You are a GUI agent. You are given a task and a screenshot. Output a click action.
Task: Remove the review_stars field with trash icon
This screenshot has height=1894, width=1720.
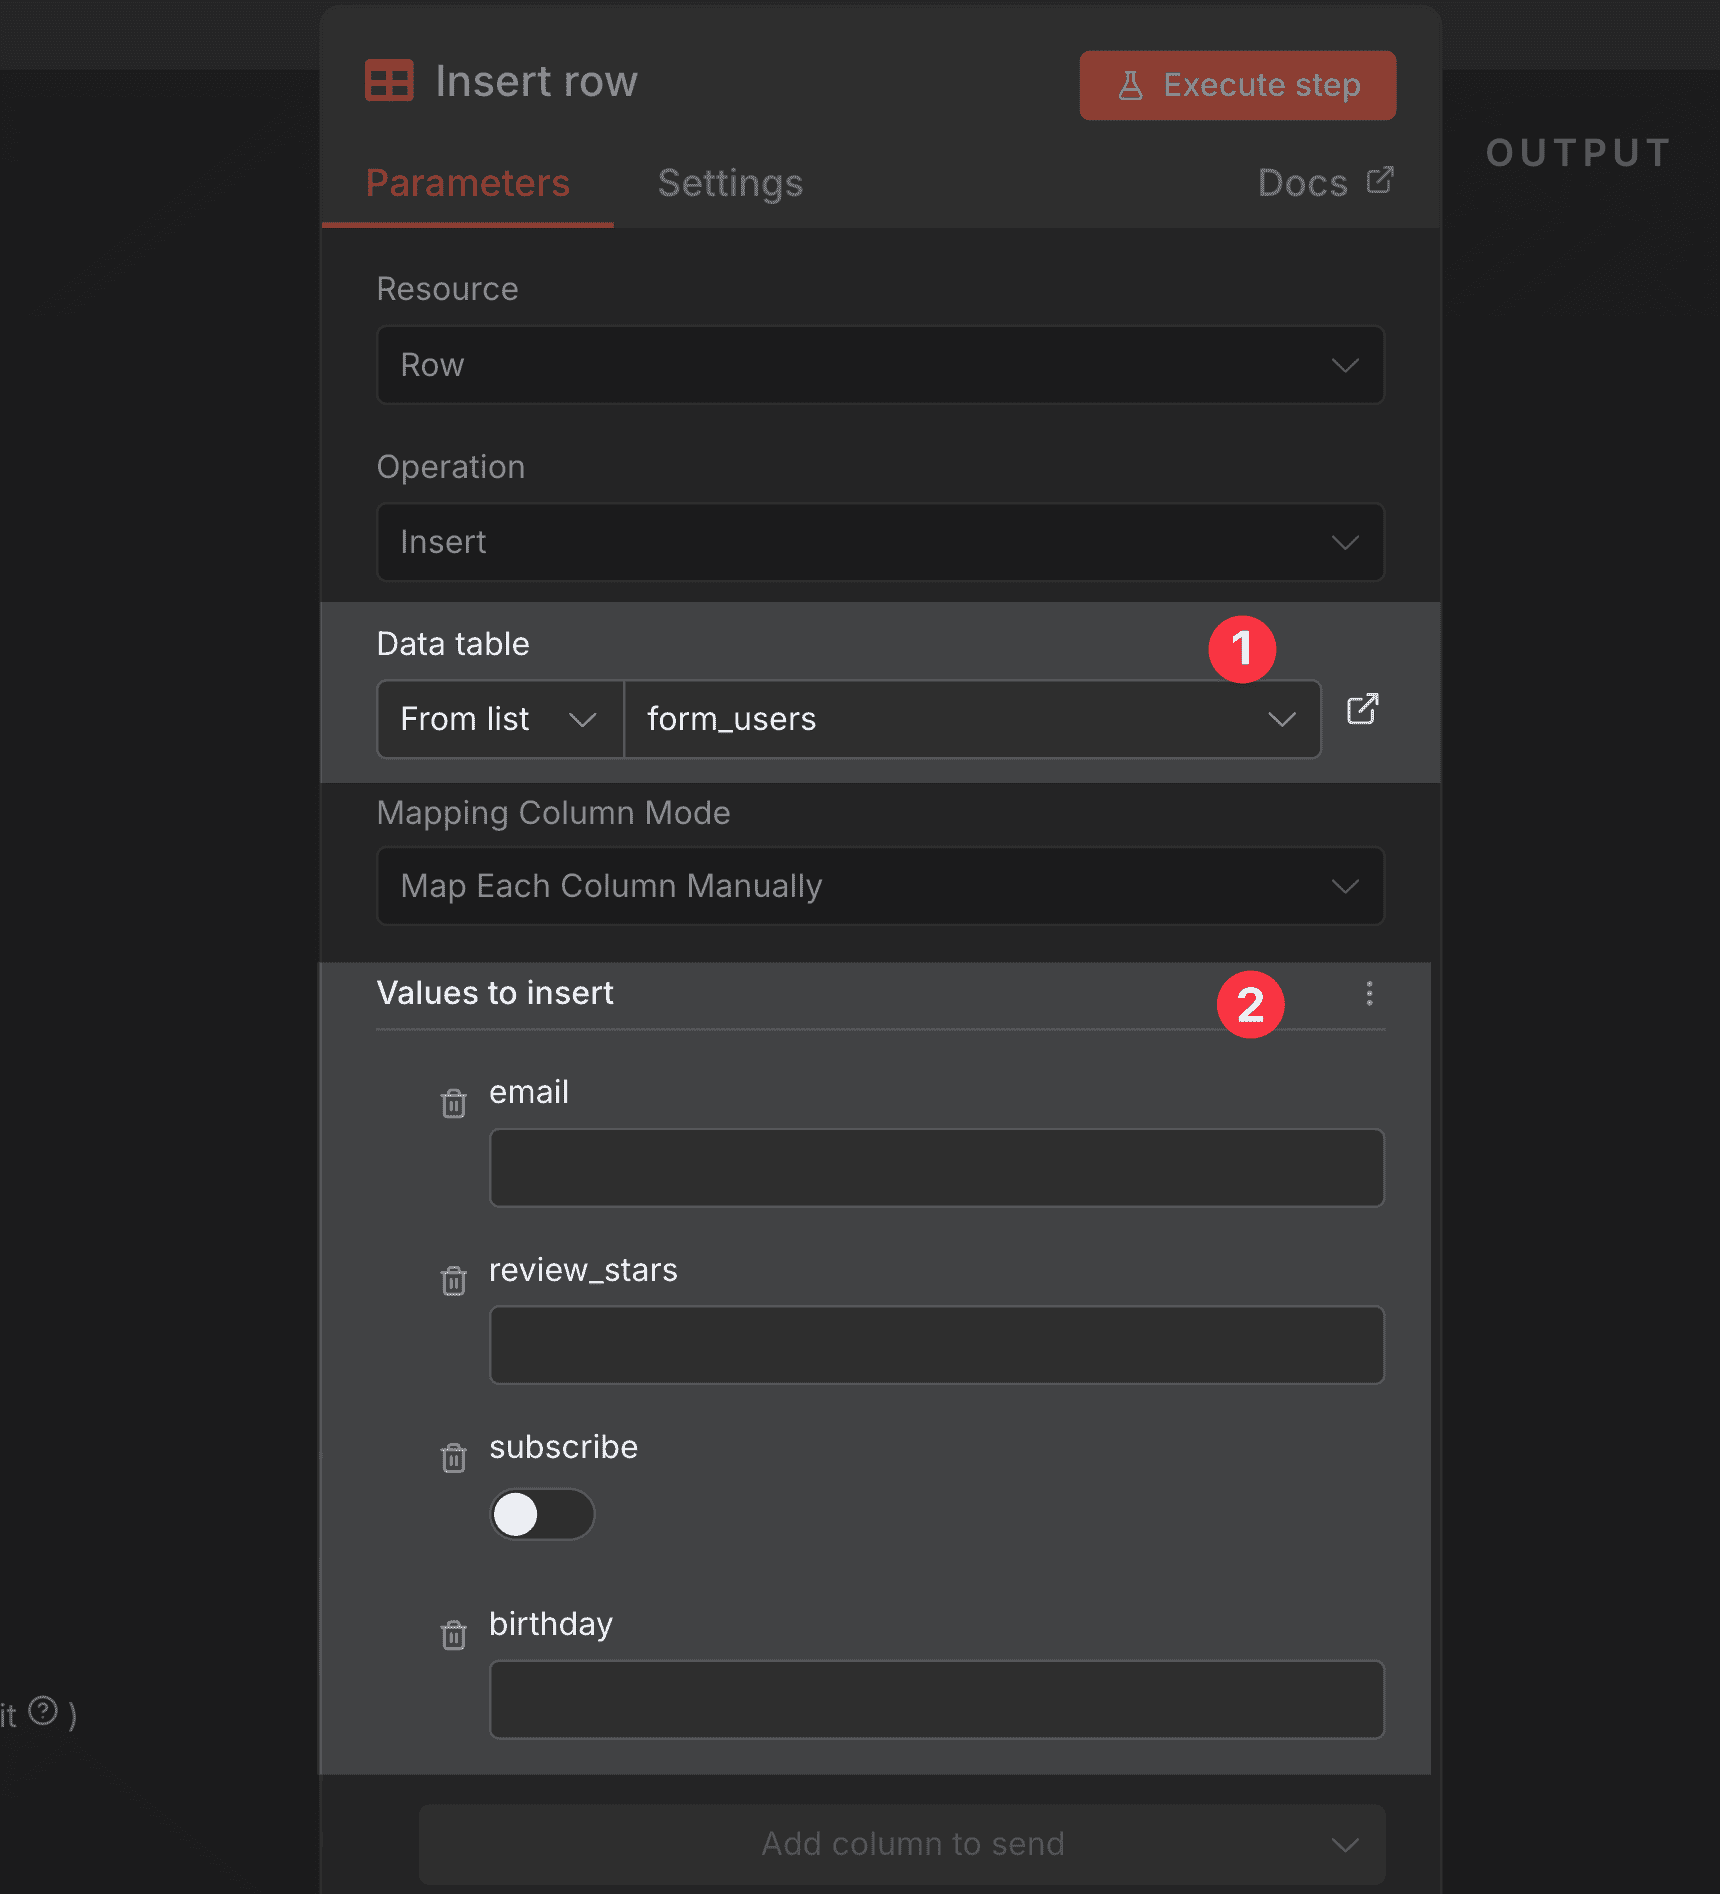coord(454,1281)
